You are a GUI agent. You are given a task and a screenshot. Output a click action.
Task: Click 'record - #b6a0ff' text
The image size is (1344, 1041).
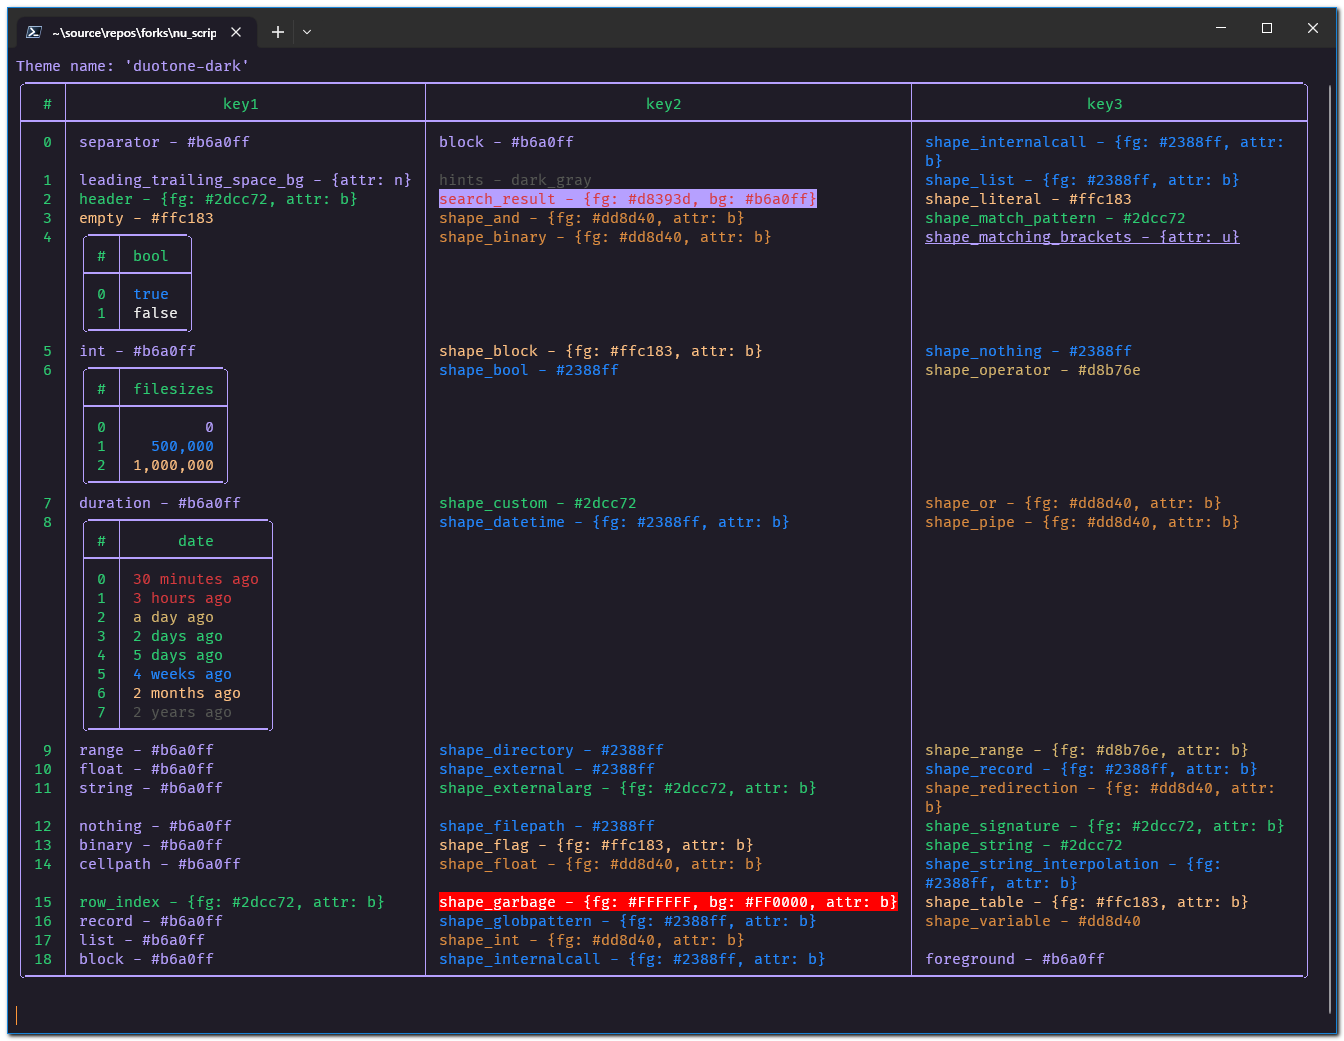point(151,921)
